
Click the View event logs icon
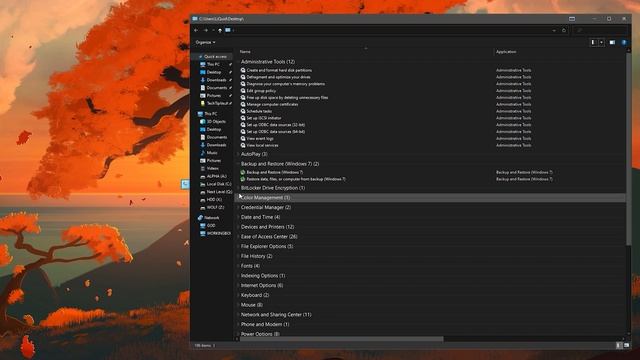click(x=243, y=138)
